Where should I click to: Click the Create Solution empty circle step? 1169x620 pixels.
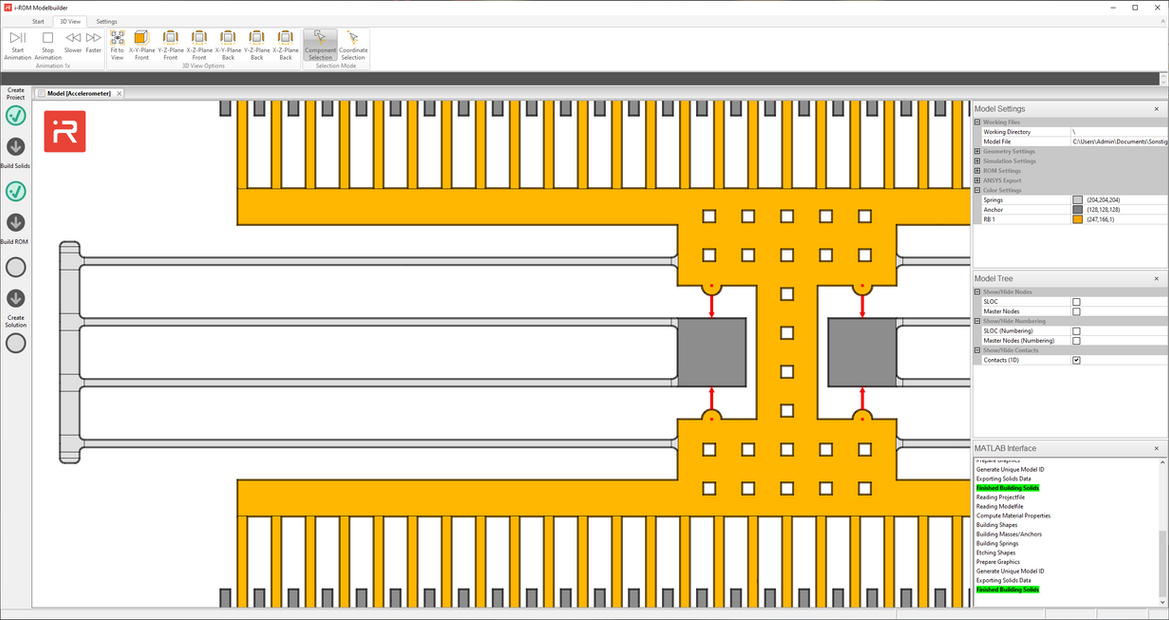tap(16, 343)
